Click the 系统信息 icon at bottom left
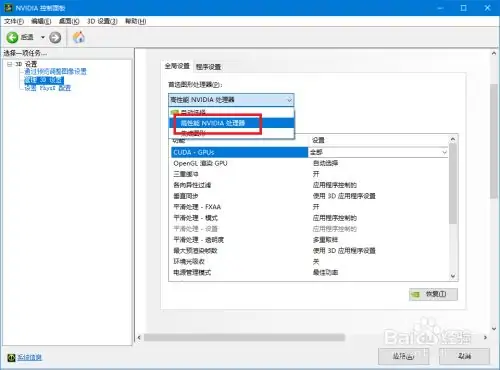This screenshot has width=500, height=370. point(11,357)
